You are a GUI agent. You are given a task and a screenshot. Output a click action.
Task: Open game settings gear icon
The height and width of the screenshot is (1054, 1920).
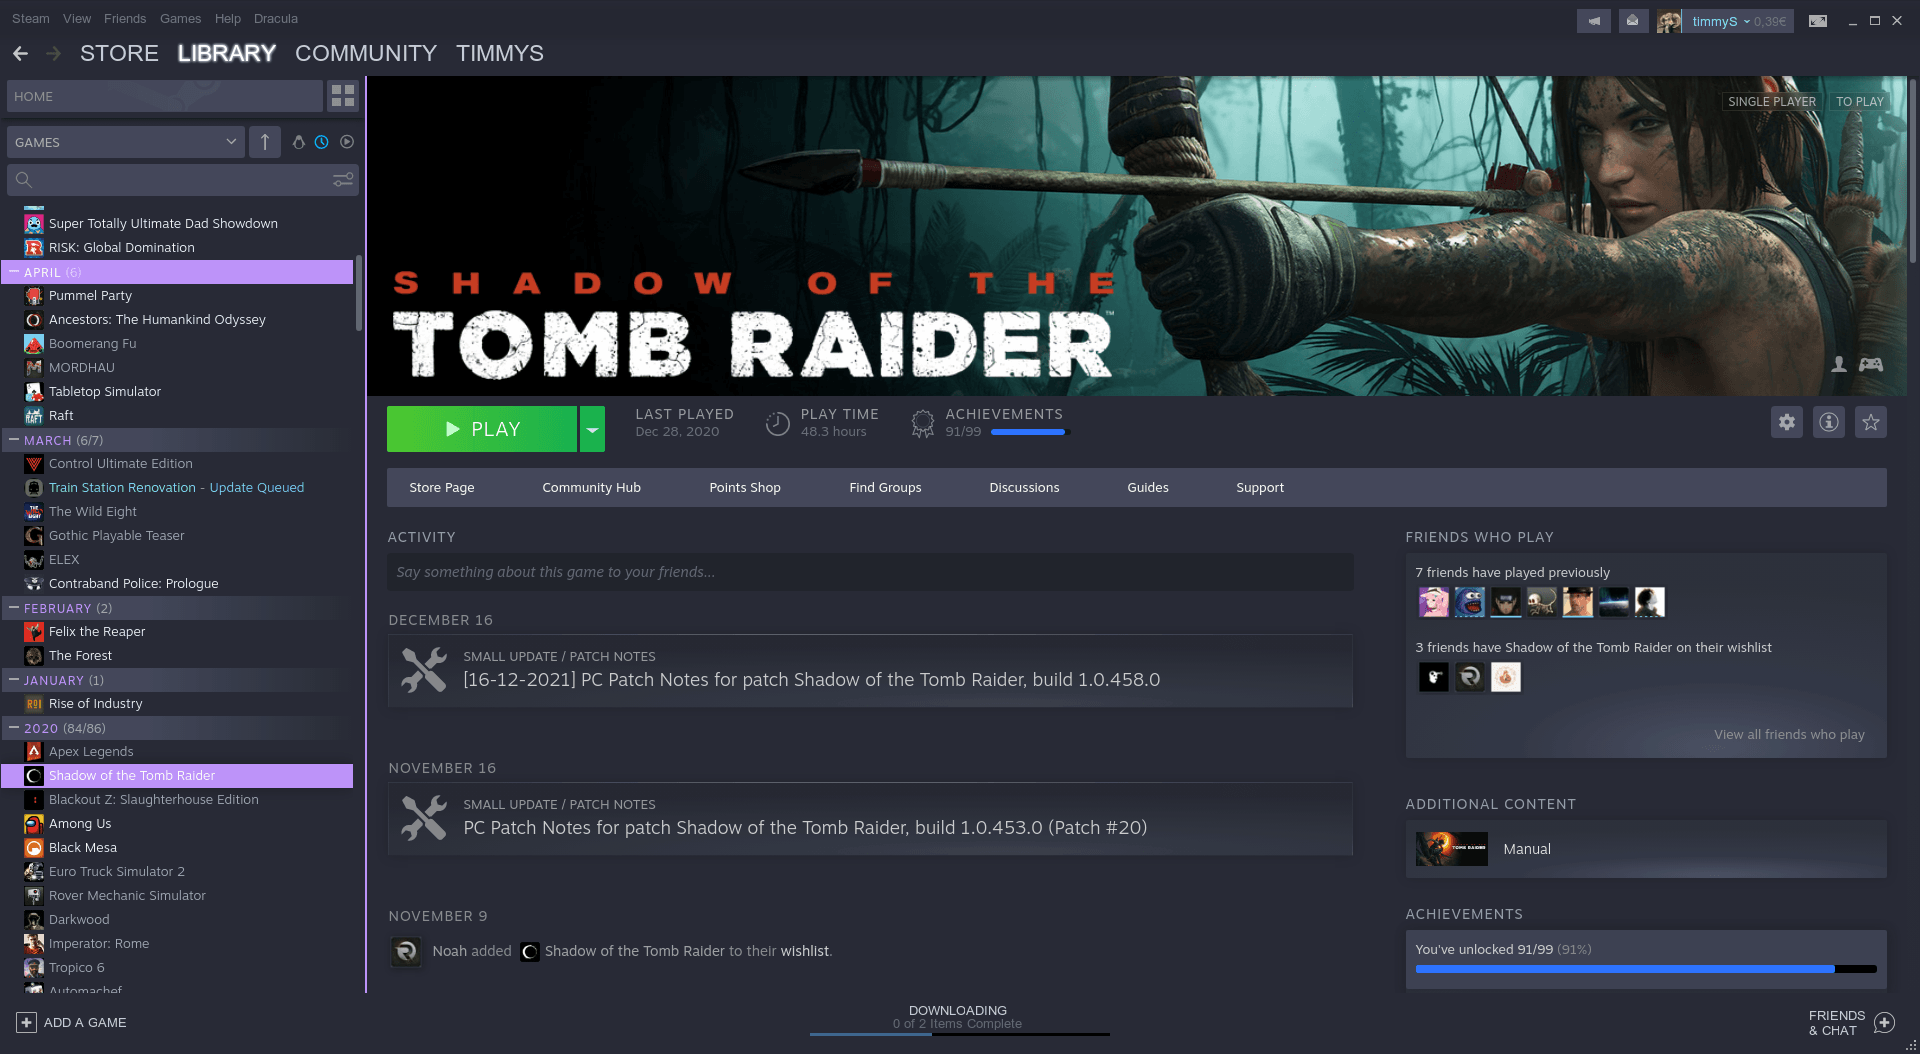pyautogui.click(x=1787, y=422)
